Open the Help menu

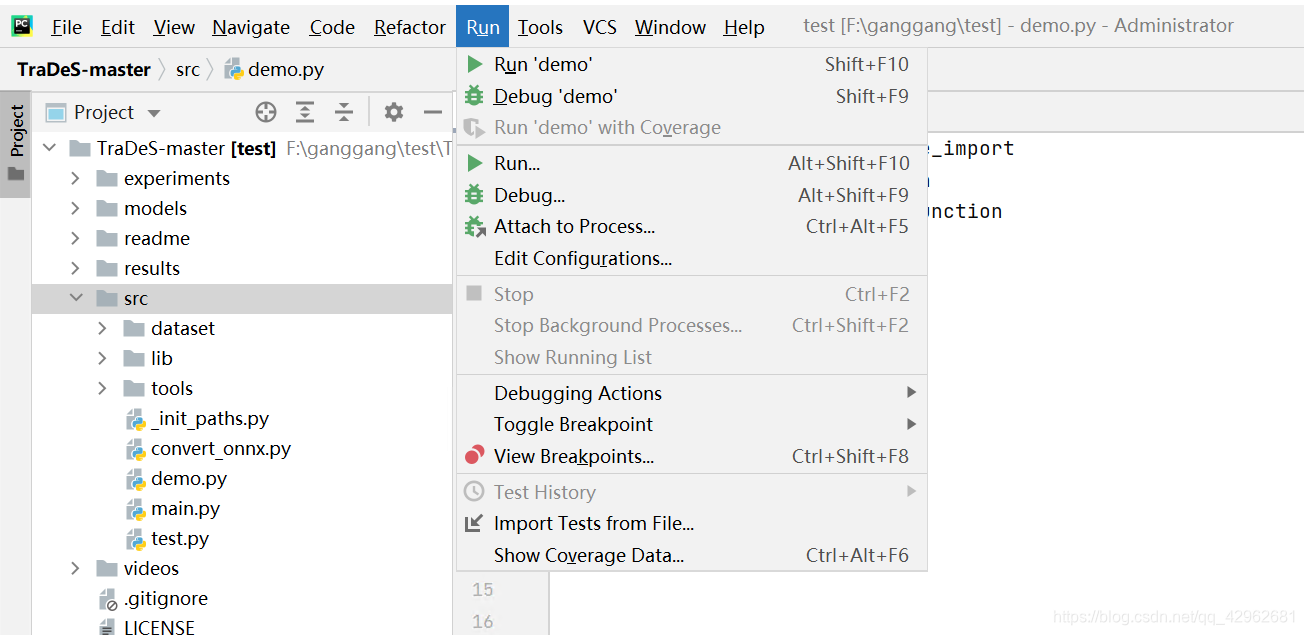[744, 27]
